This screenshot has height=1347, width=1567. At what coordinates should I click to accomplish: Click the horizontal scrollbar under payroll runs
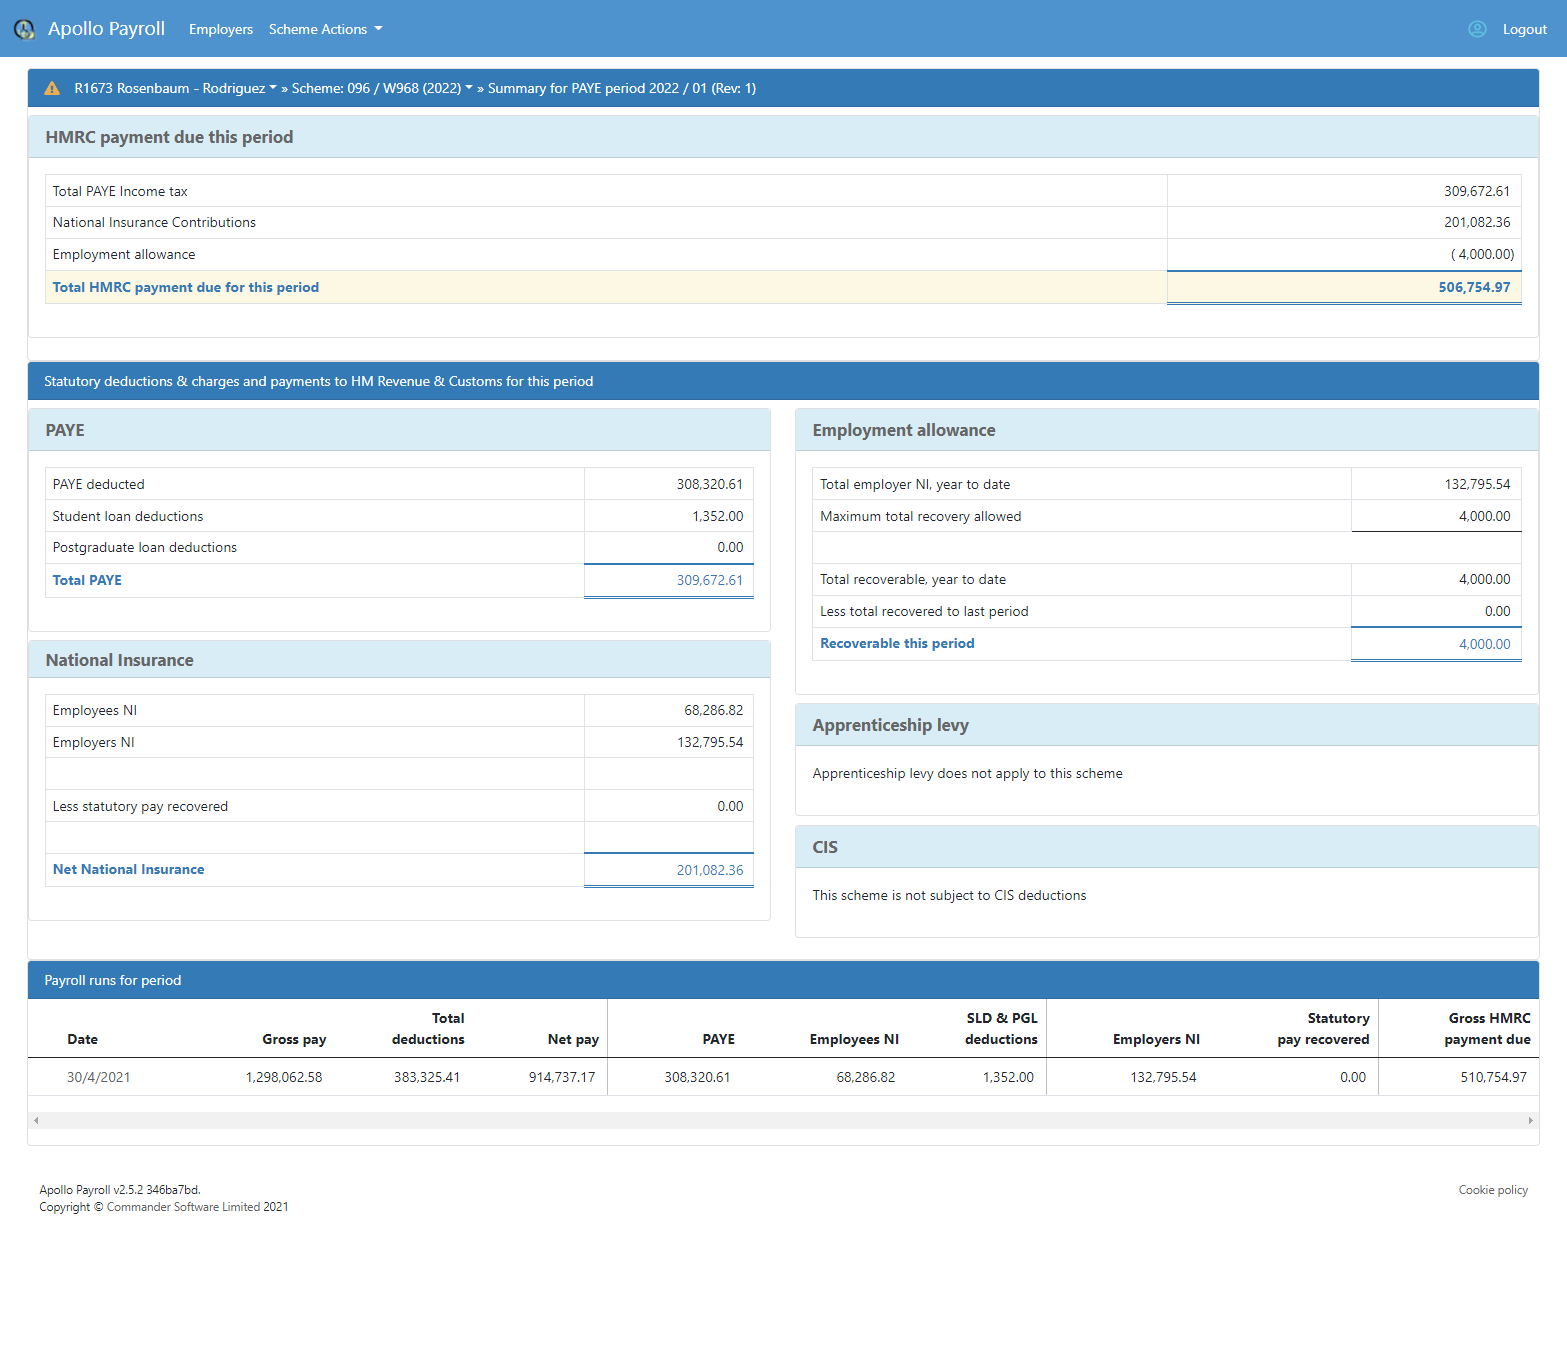click(783, 1120)
